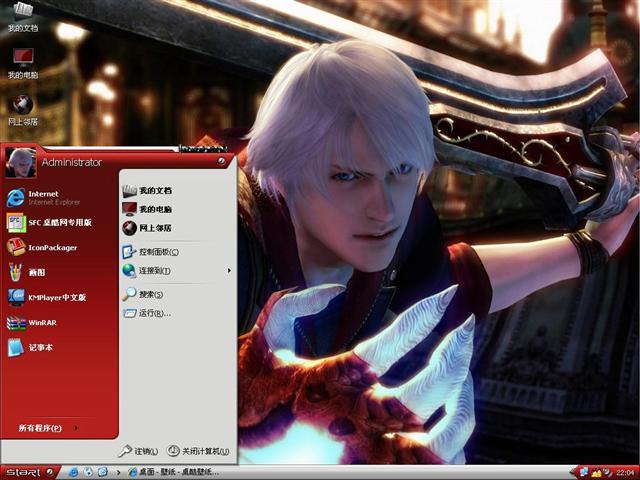Click the Start button on taskbar

click(28, 471)
